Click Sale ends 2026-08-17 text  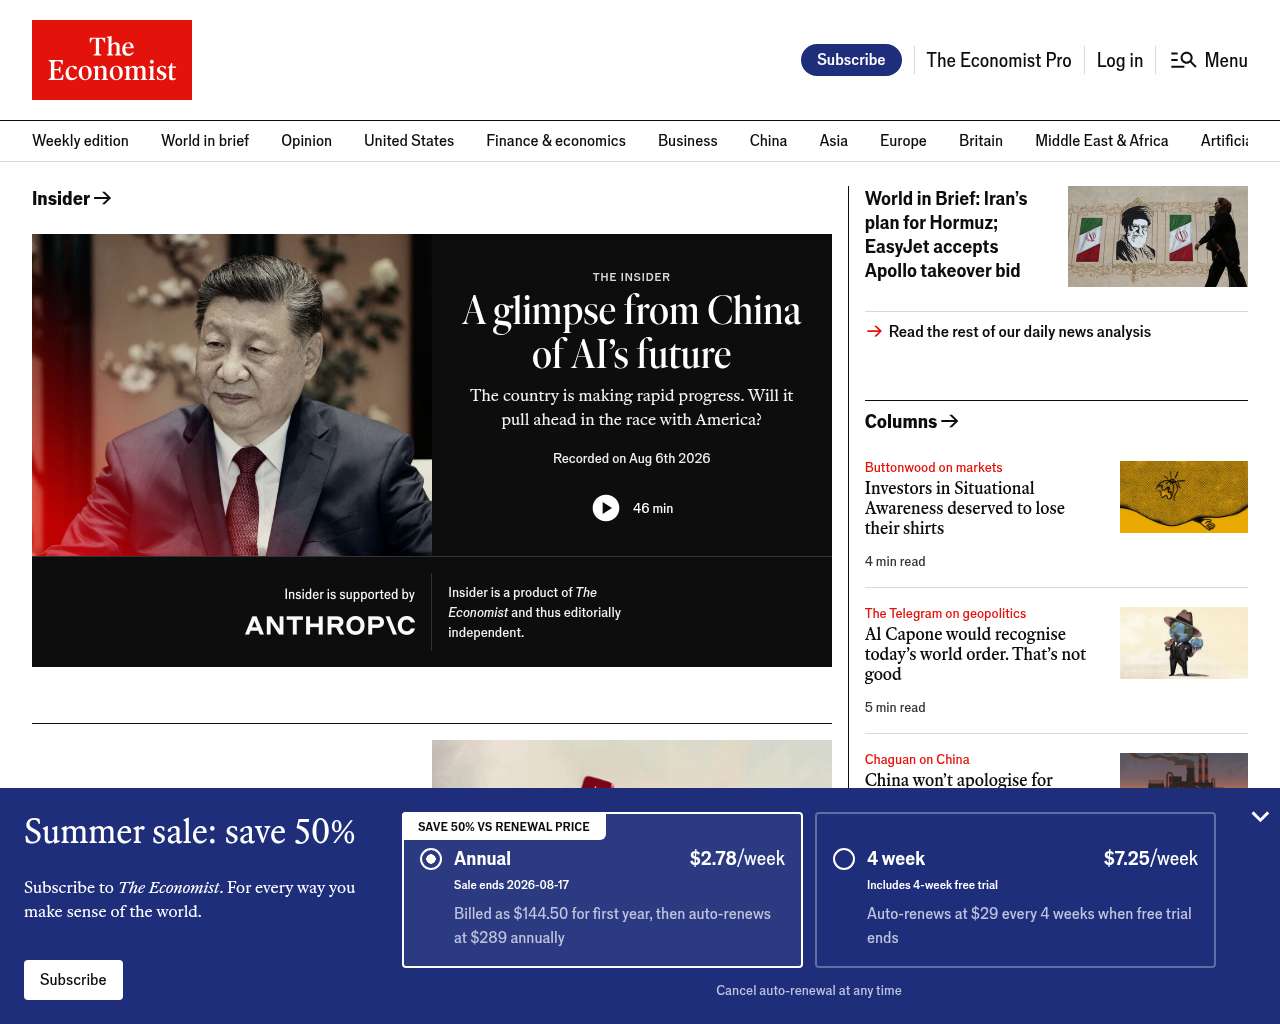[x=511, y=885]
